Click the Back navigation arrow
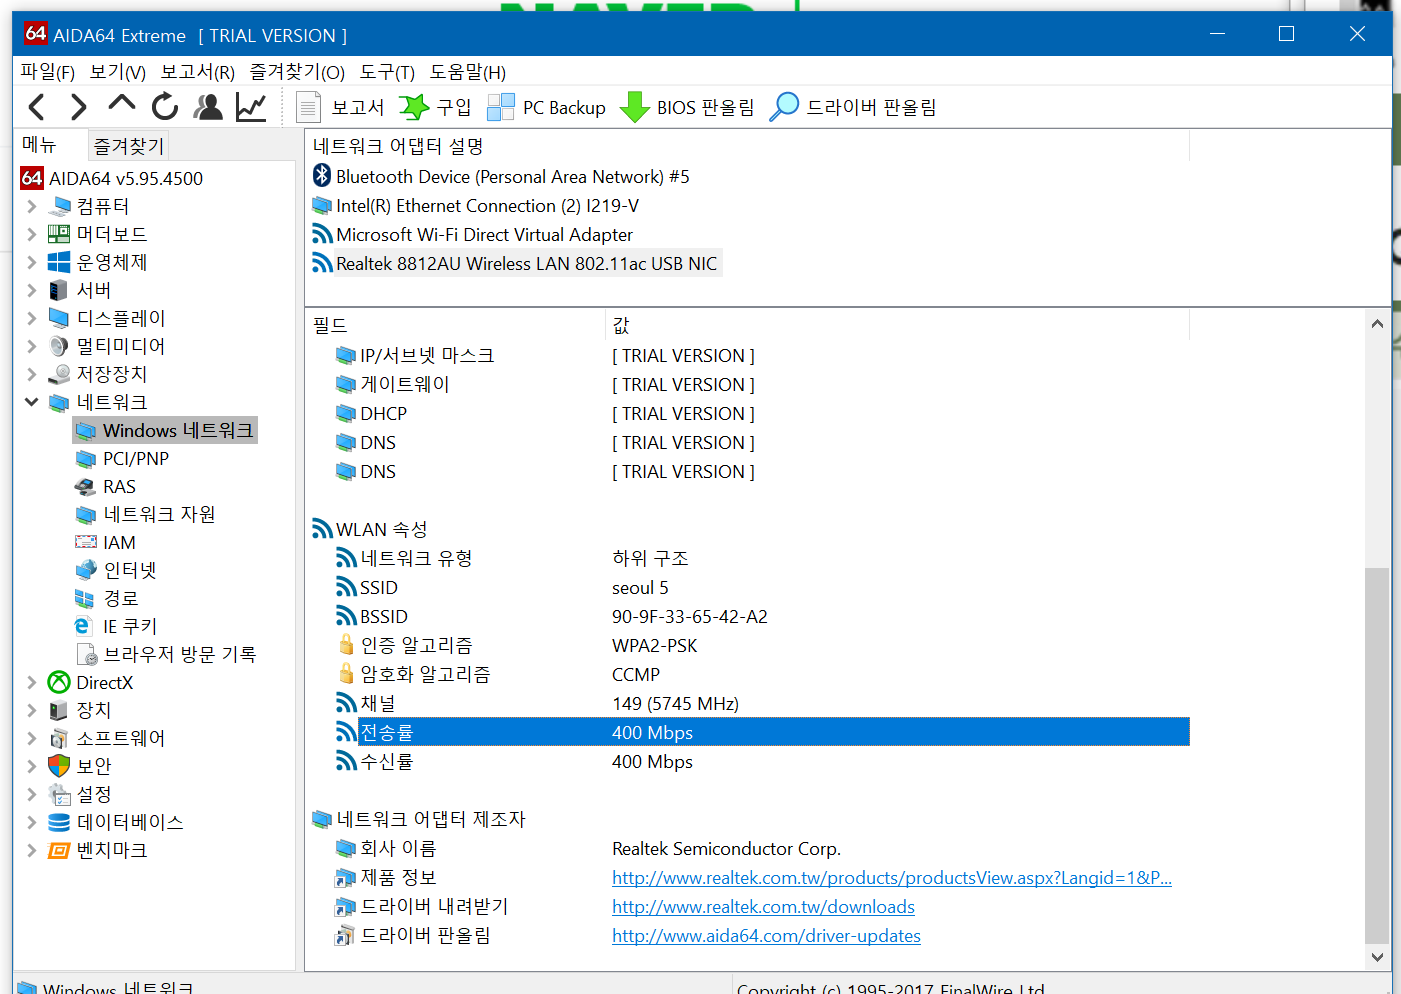Viewport: 1401px width, 994px height. pos(37,107)
